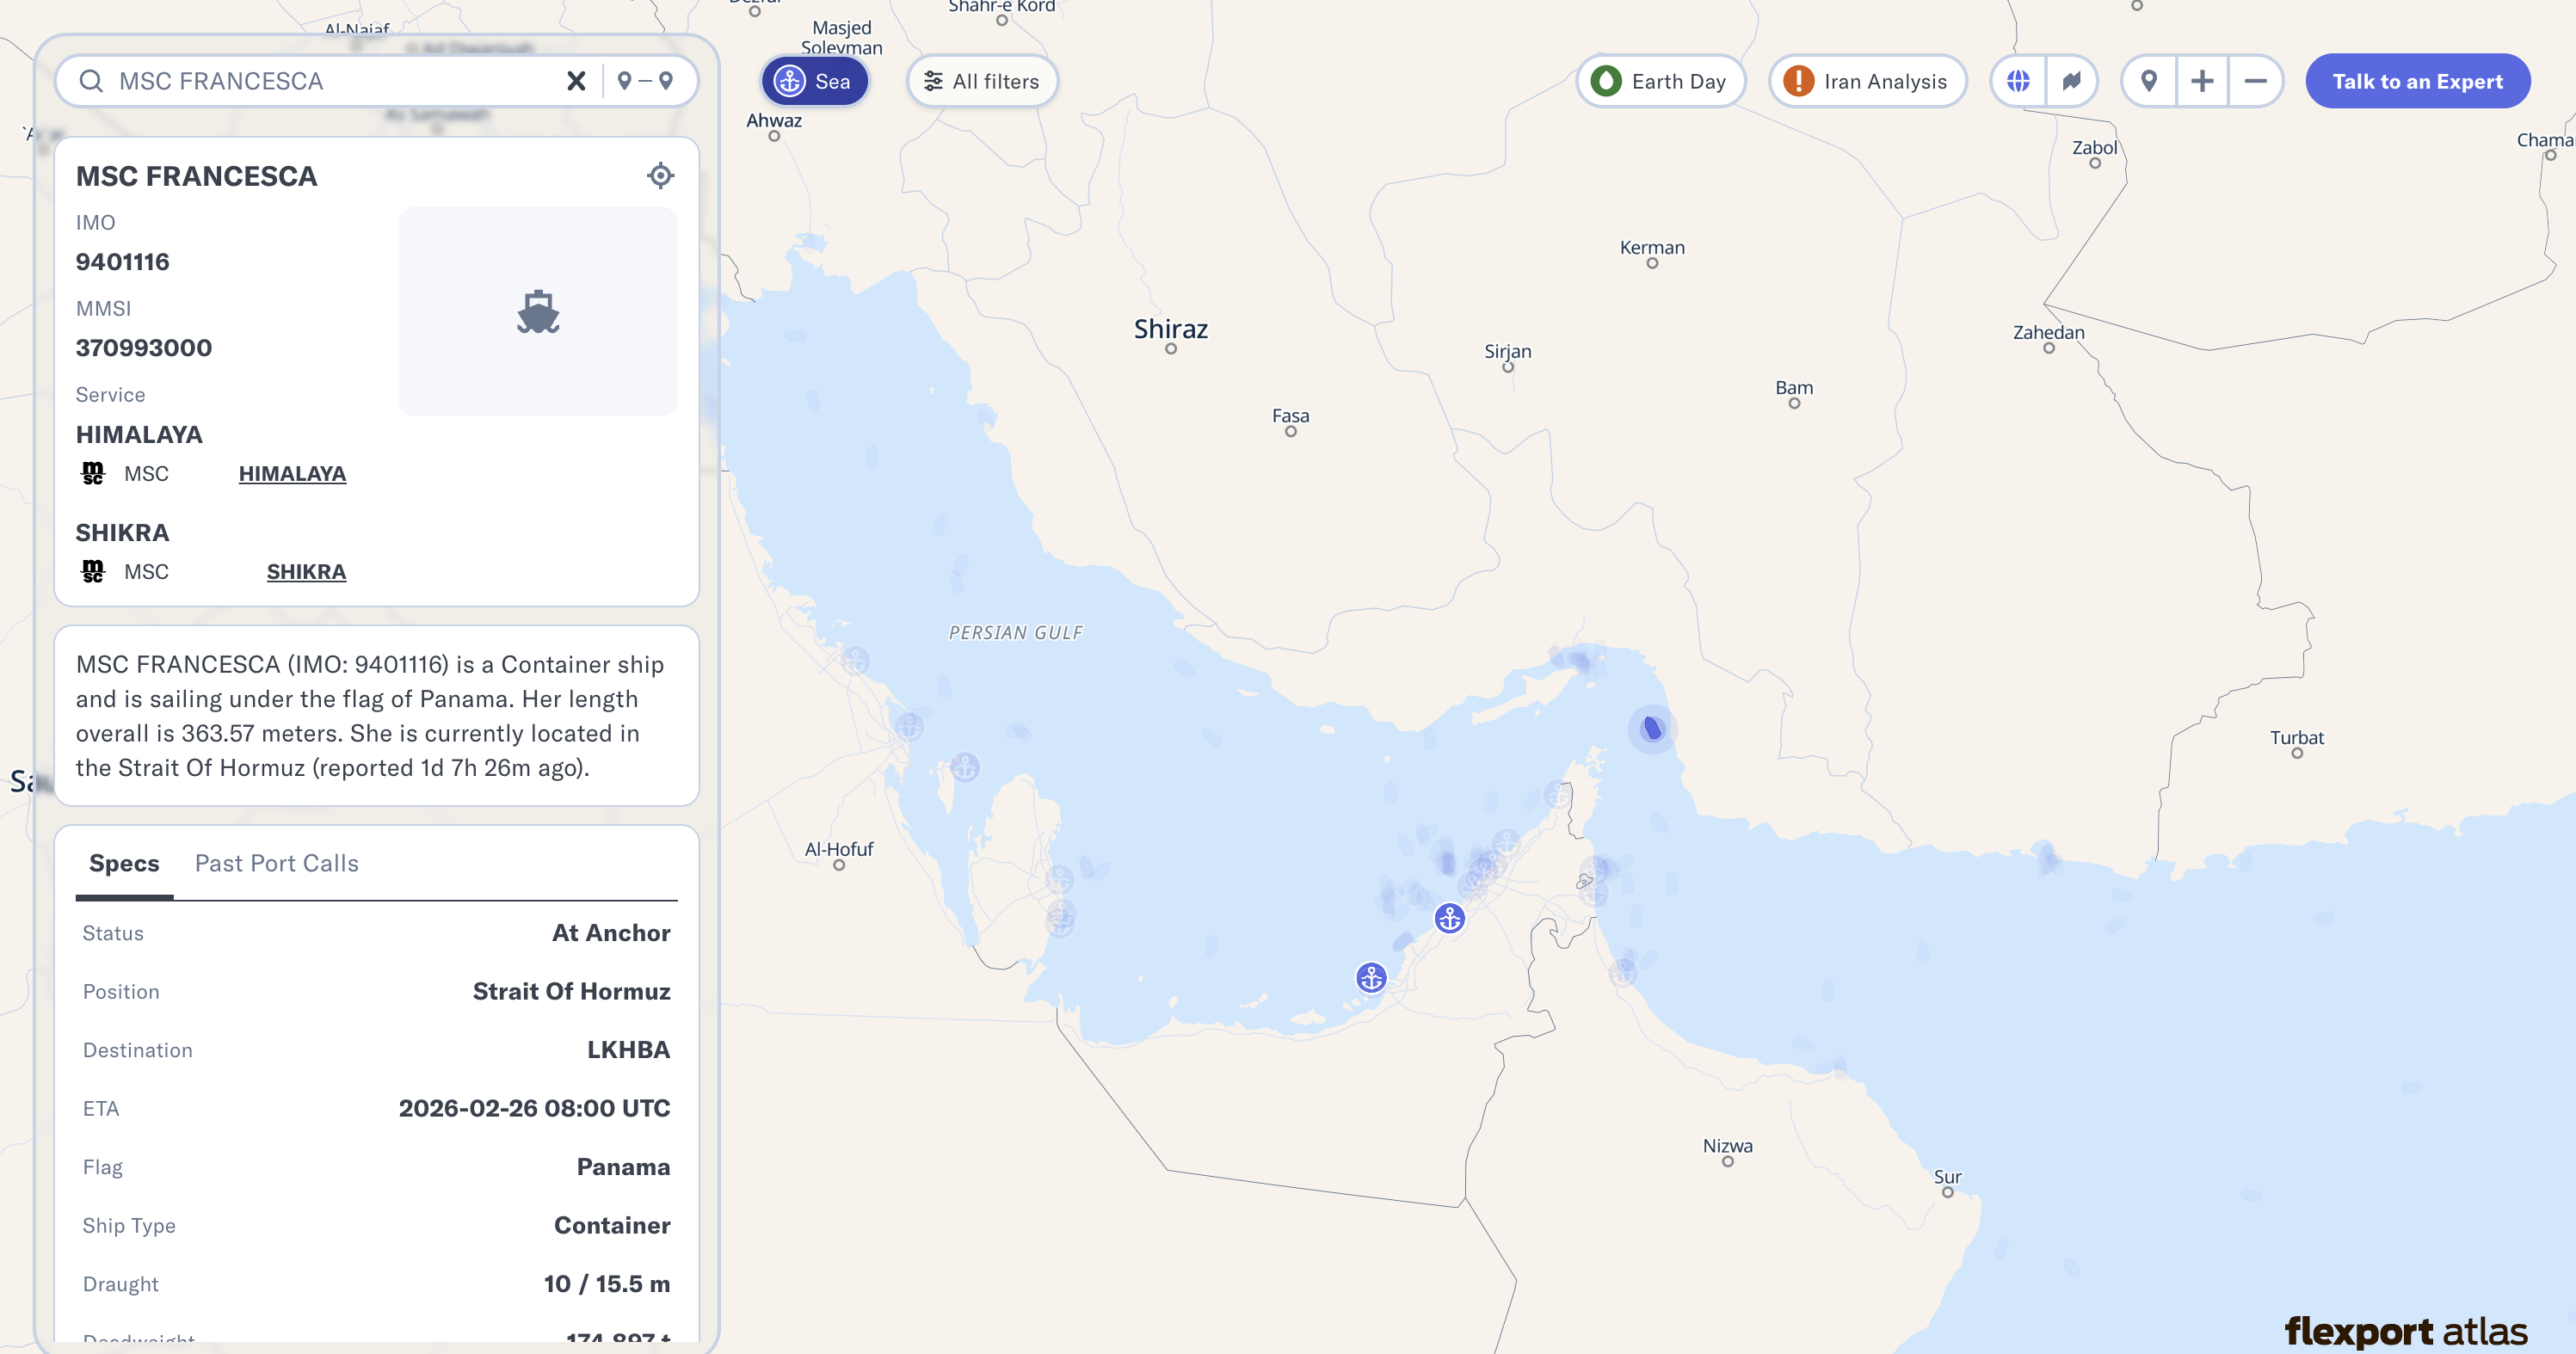The width and height of the screenshot is (2576, 1354).
Task: Select the Specs tab
Action: point(124,863)
